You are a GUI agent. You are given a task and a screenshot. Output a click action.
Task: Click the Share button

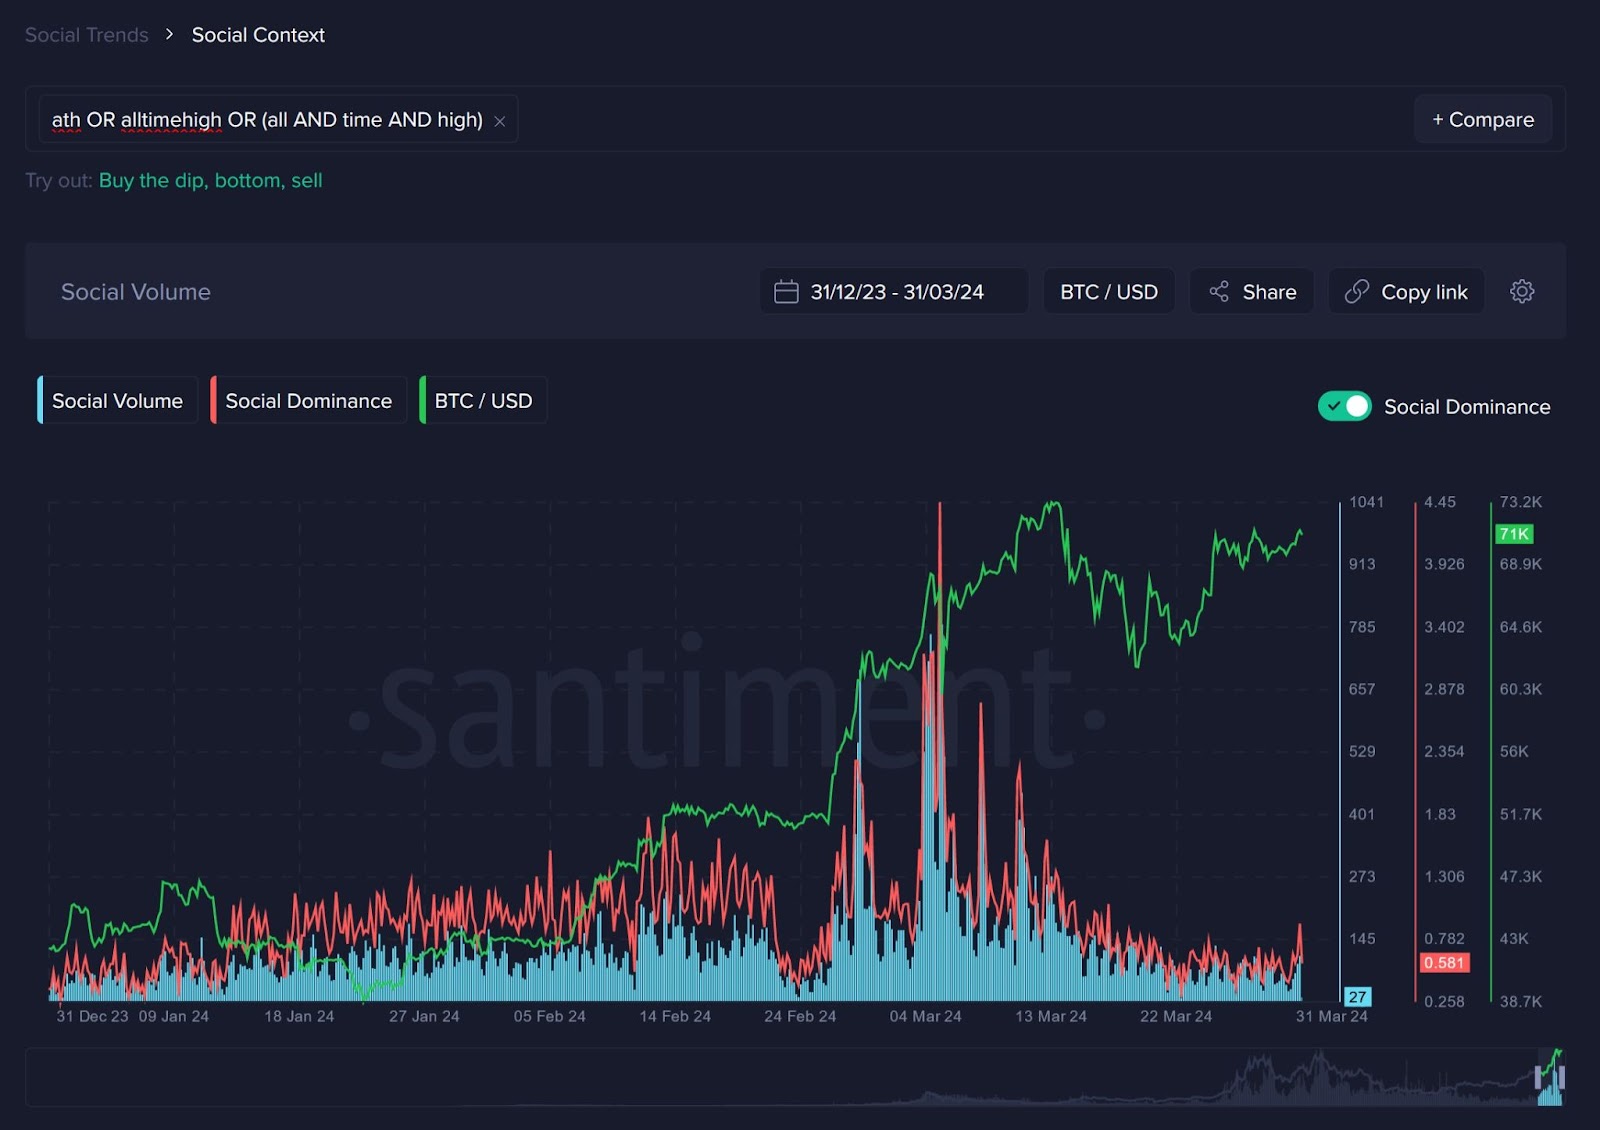1252,291
